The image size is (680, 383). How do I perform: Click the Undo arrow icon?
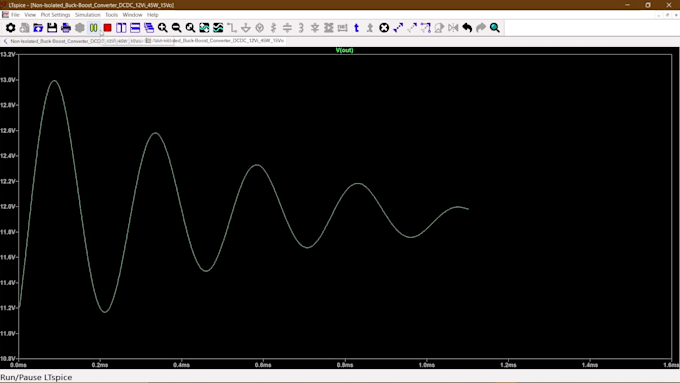[467, 28]
